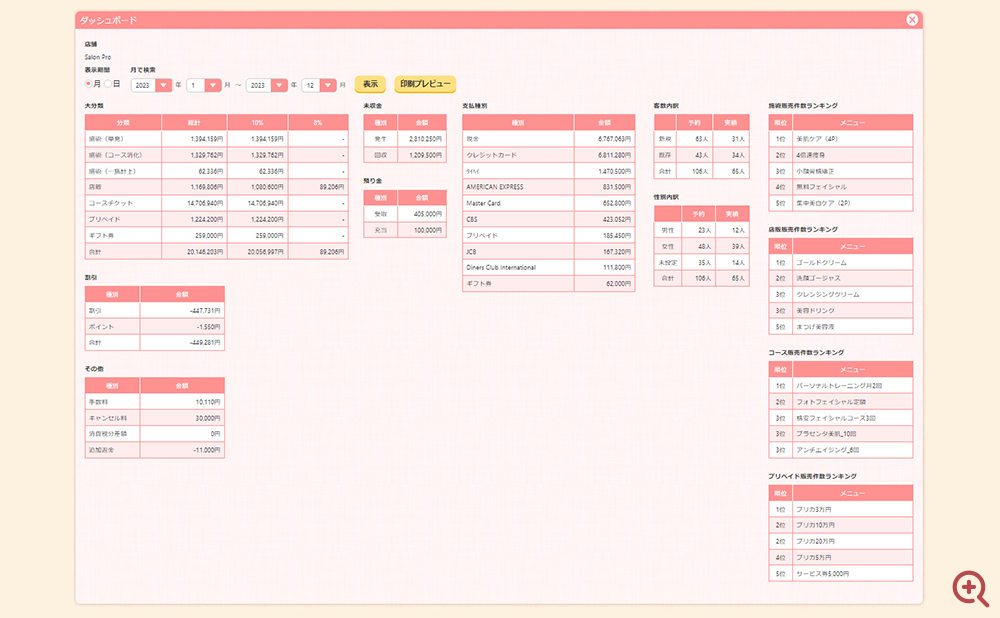This screenshot has width=1000, height=618.
Task: Select the フォトフェイシャル定額 ranking entry
Action: click(831, 402)
